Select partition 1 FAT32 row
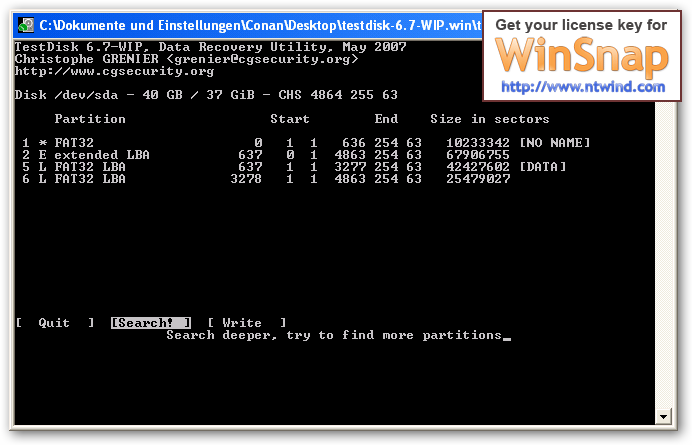 click(x=306, y=143)
